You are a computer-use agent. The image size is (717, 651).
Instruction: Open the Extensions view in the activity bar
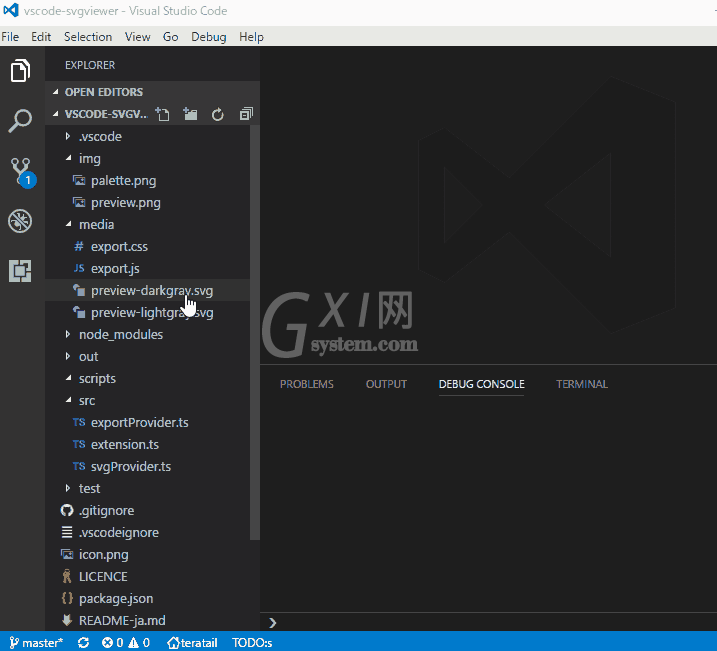[x=20, y=271]
